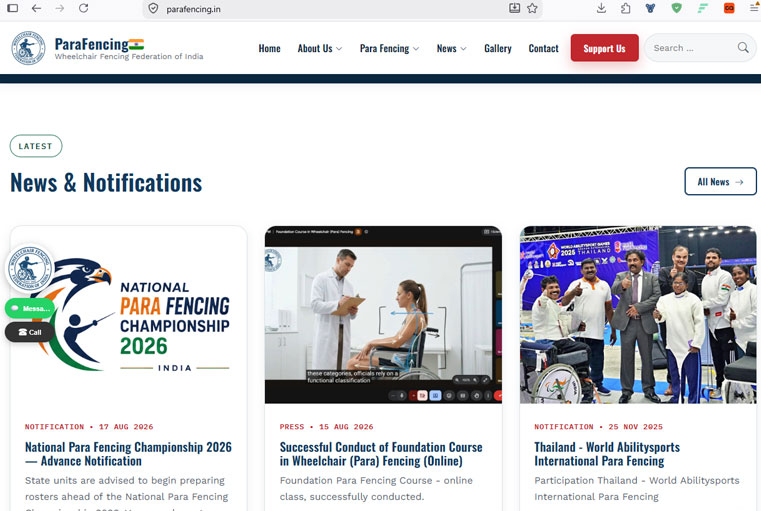Click the blue creature extension icon
Image resolution: width=761 pixels, height=511 pixels.
tap(650, 8)
